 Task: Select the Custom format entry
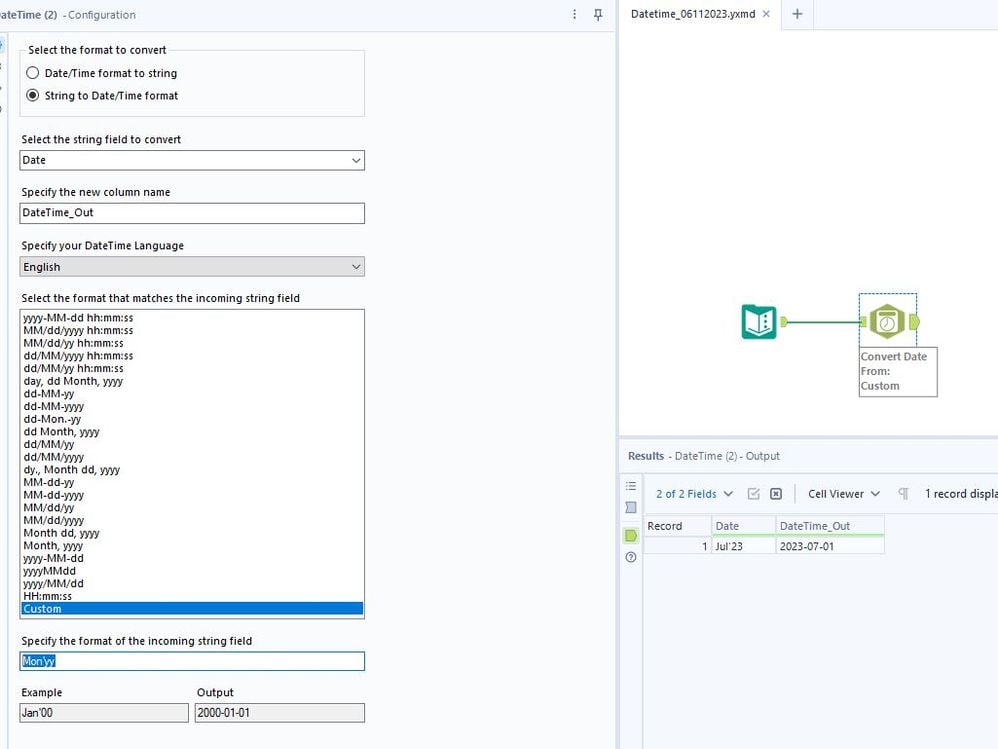click(x=192, y=609)
